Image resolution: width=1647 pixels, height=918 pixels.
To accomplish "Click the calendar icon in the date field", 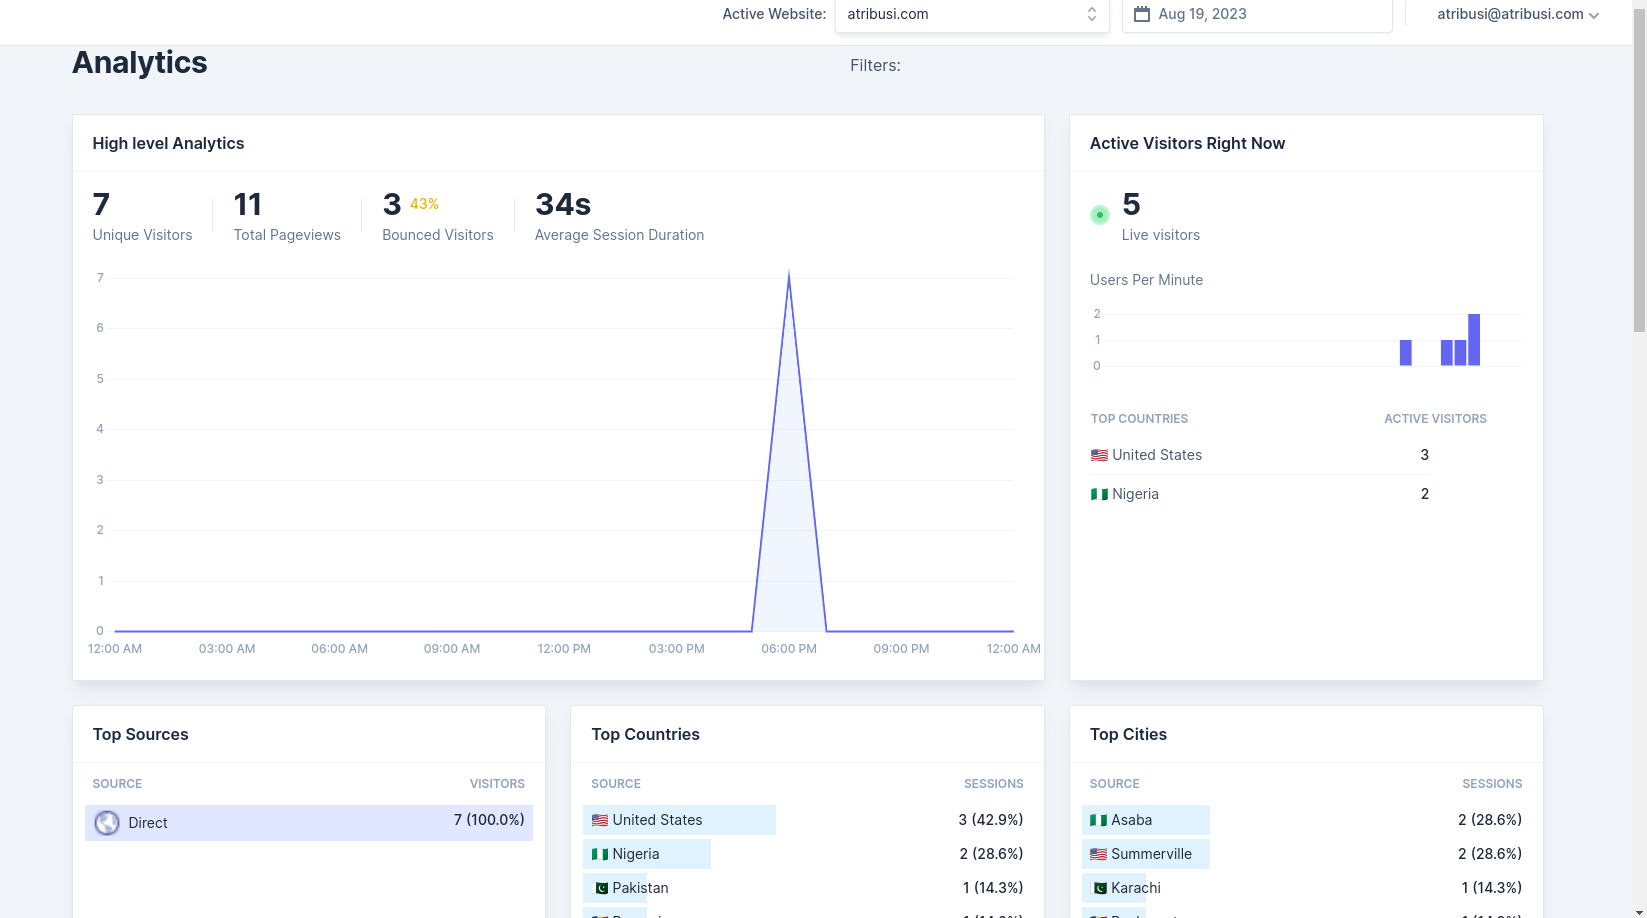I will (x=1142, y=14).
